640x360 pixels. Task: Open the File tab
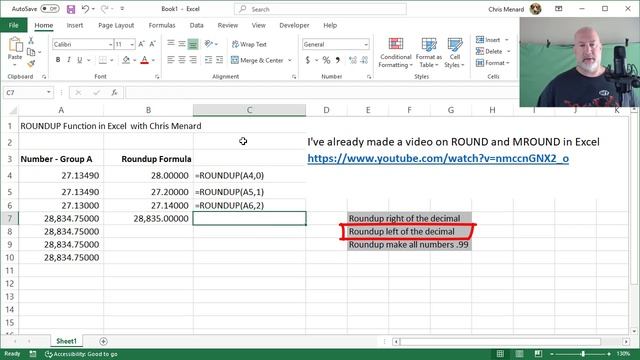click(x=13, y=25)
